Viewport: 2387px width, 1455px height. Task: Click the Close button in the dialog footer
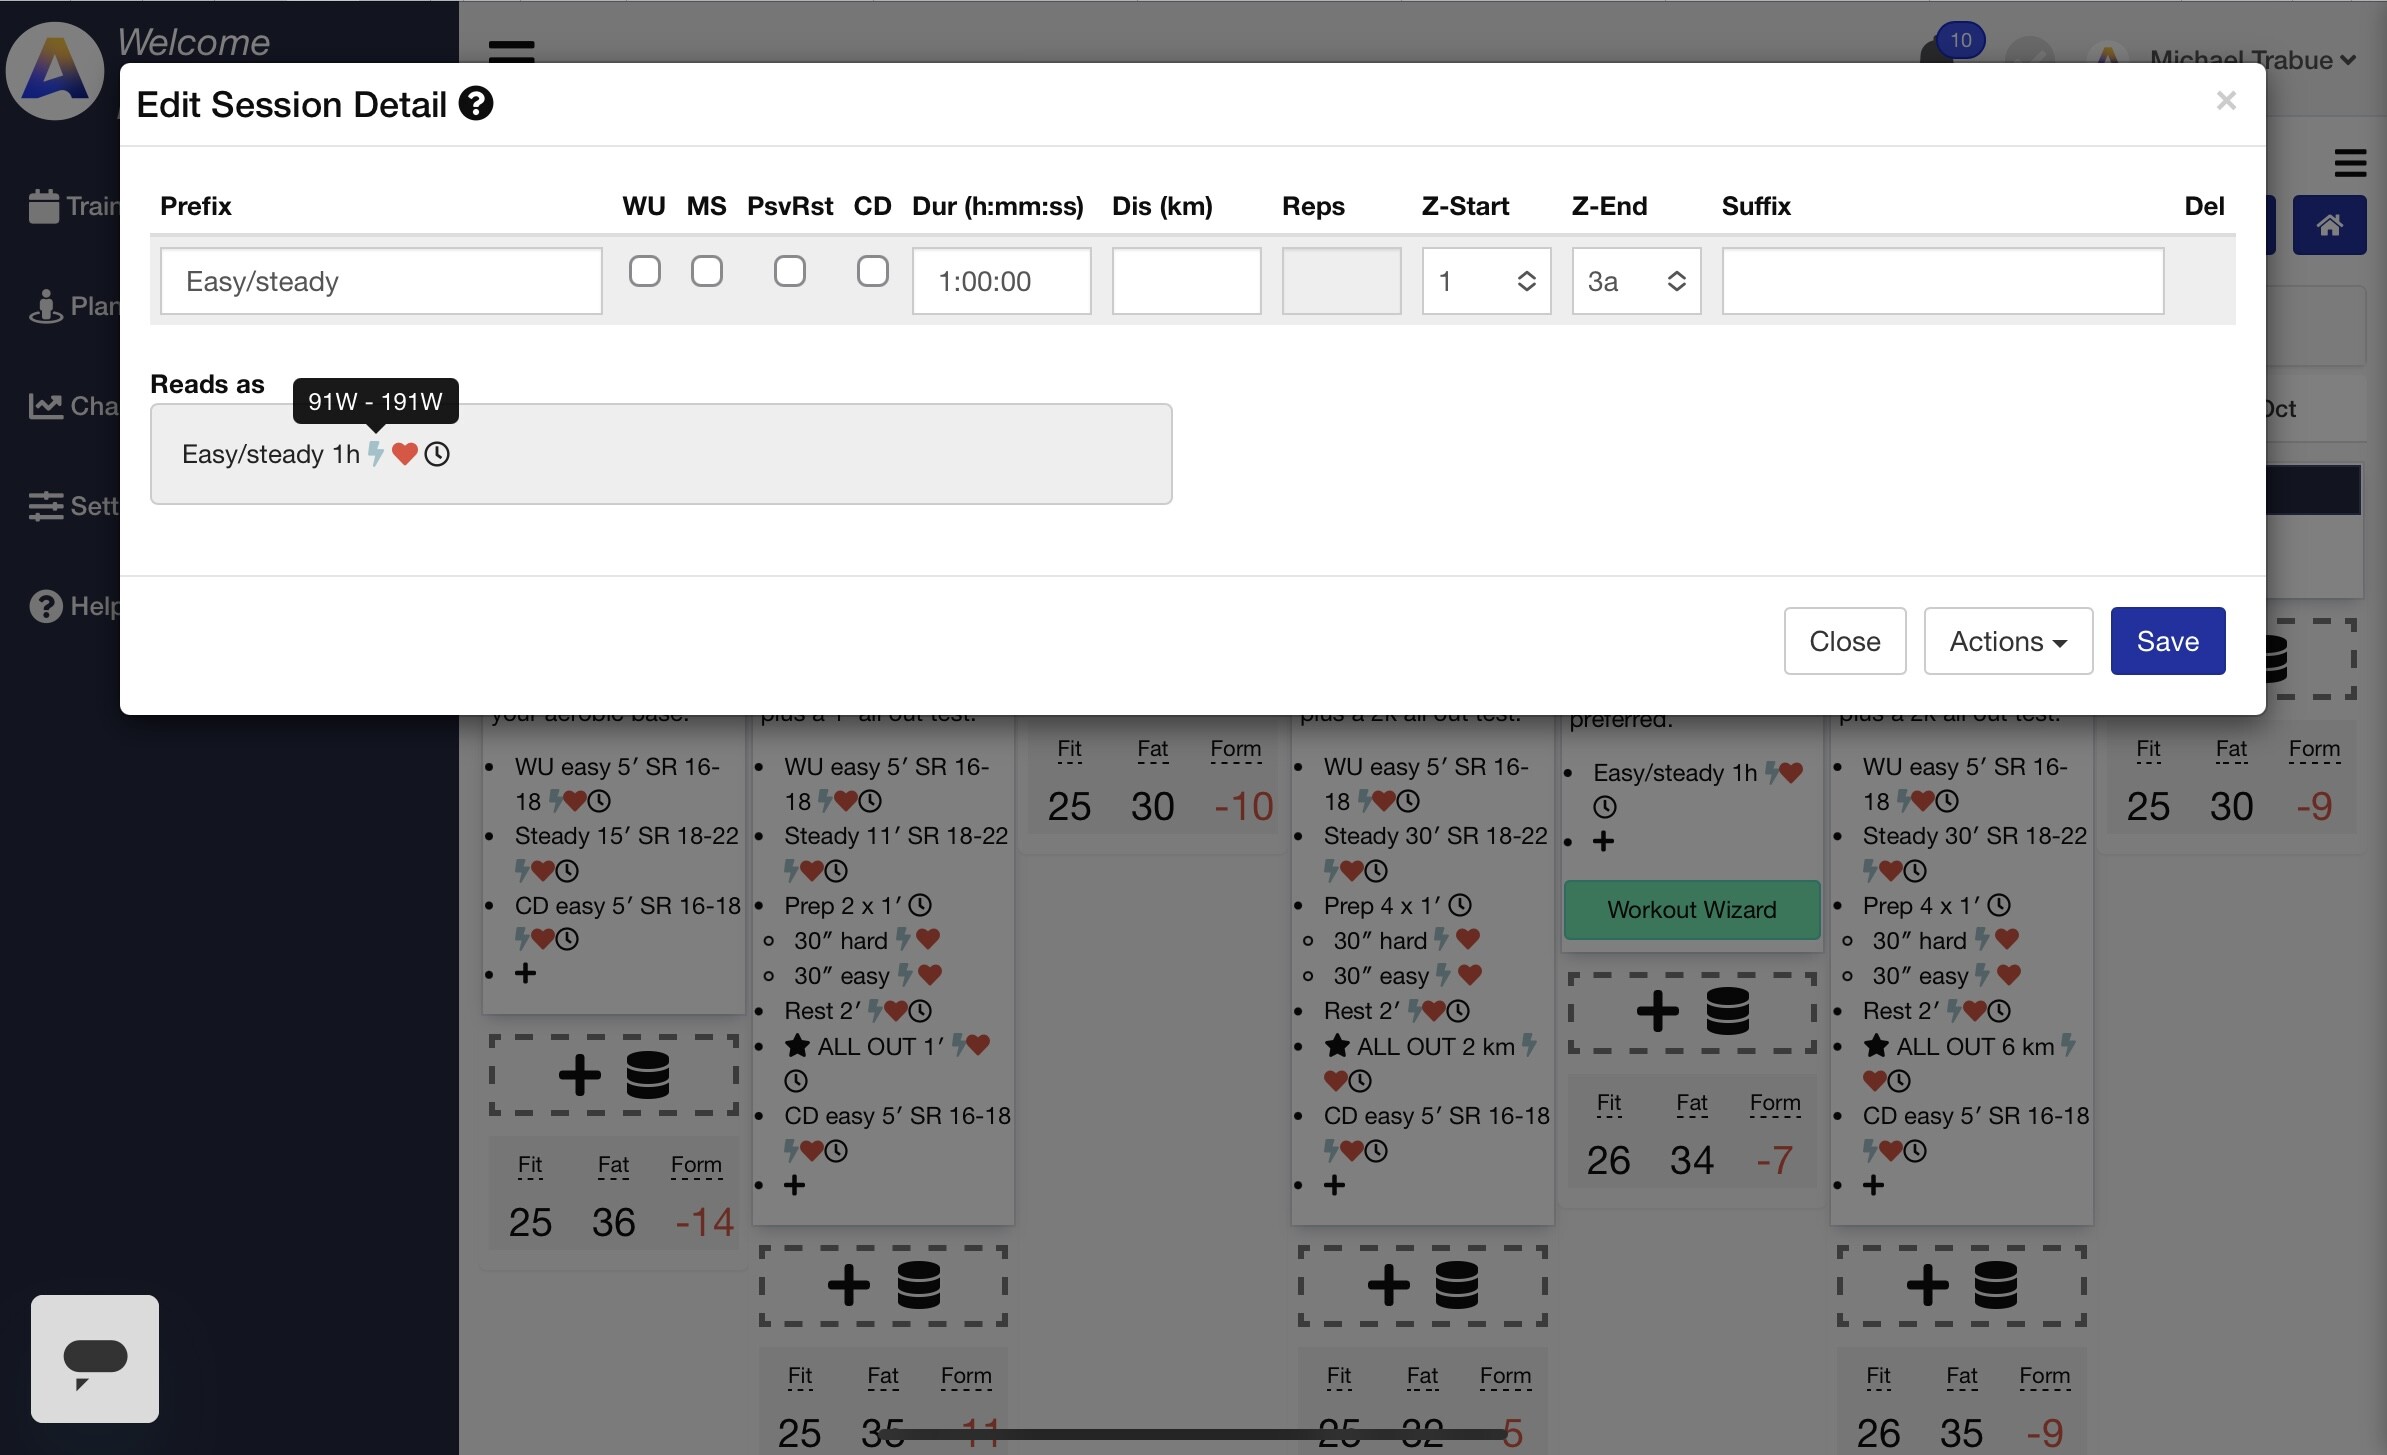click(x=1845, y=641)
